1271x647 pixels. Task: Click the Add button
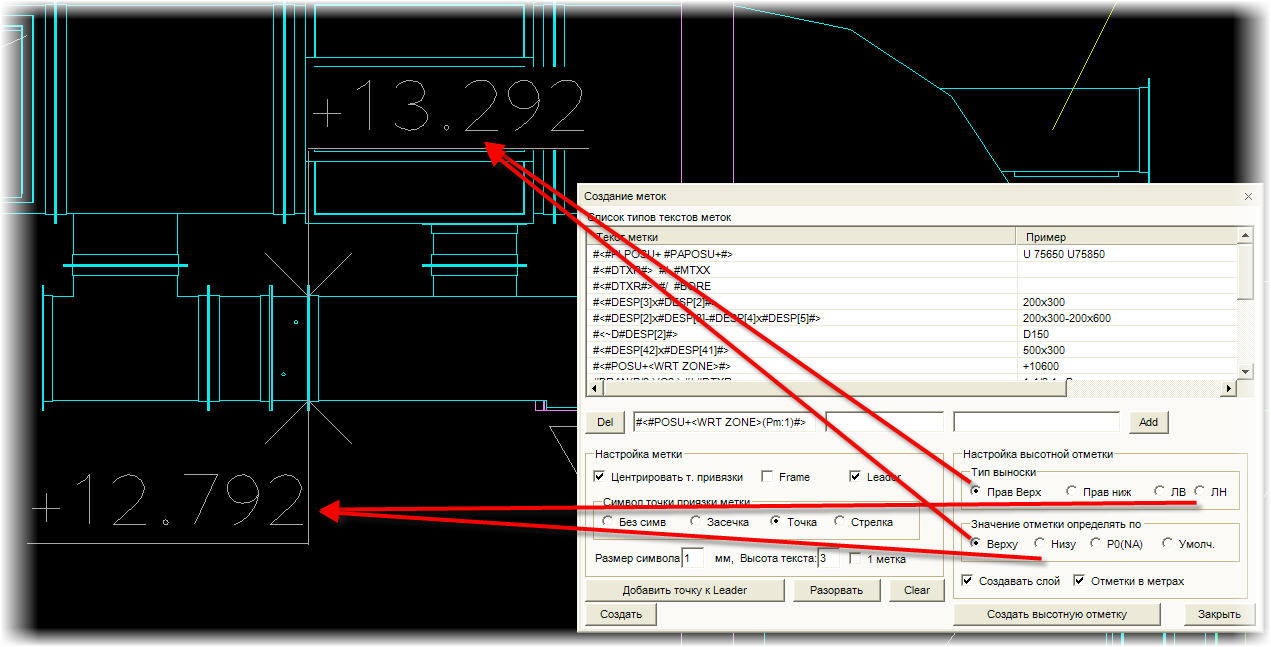(x=1148, y=422)
